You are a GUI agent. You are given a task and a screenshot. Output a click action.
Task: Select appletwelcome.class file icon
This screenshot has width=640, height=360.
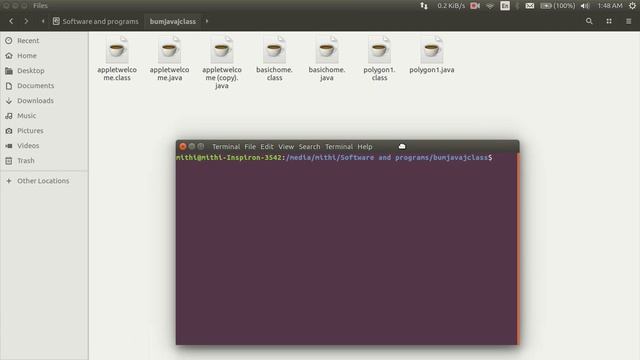point(117,50)
